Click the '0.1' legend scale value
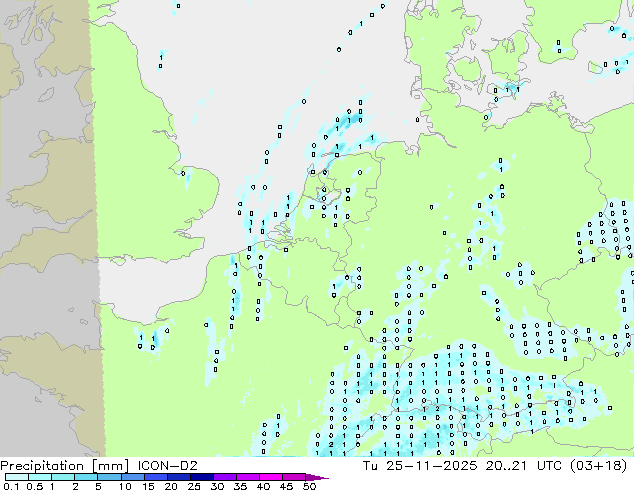 pos(11,486)
